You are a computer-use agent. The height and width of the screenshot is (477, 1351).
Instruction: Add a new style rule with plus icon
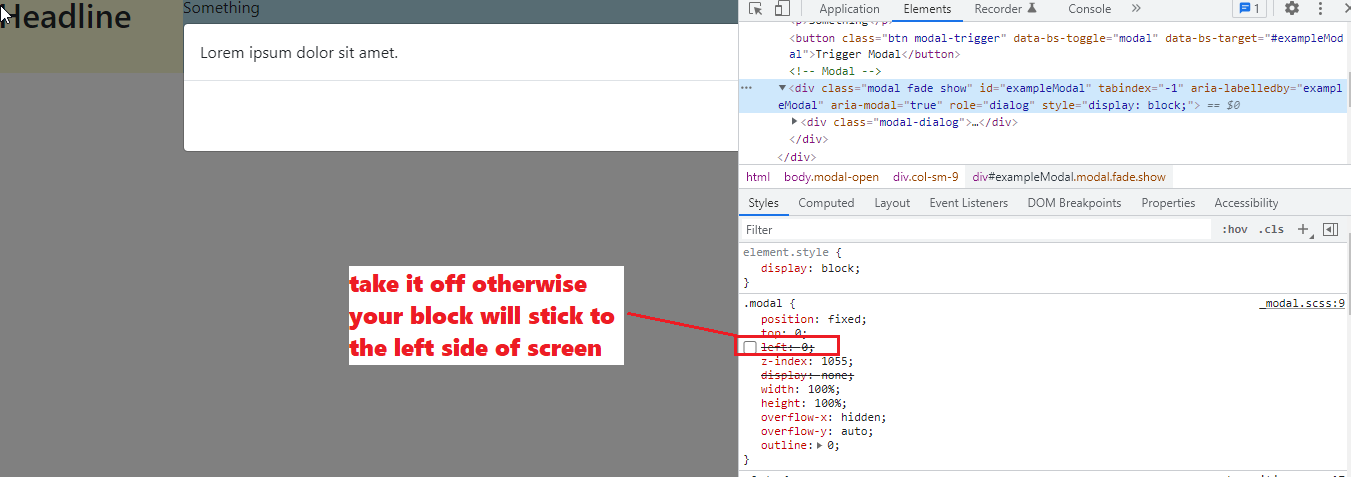(1303, 229)
